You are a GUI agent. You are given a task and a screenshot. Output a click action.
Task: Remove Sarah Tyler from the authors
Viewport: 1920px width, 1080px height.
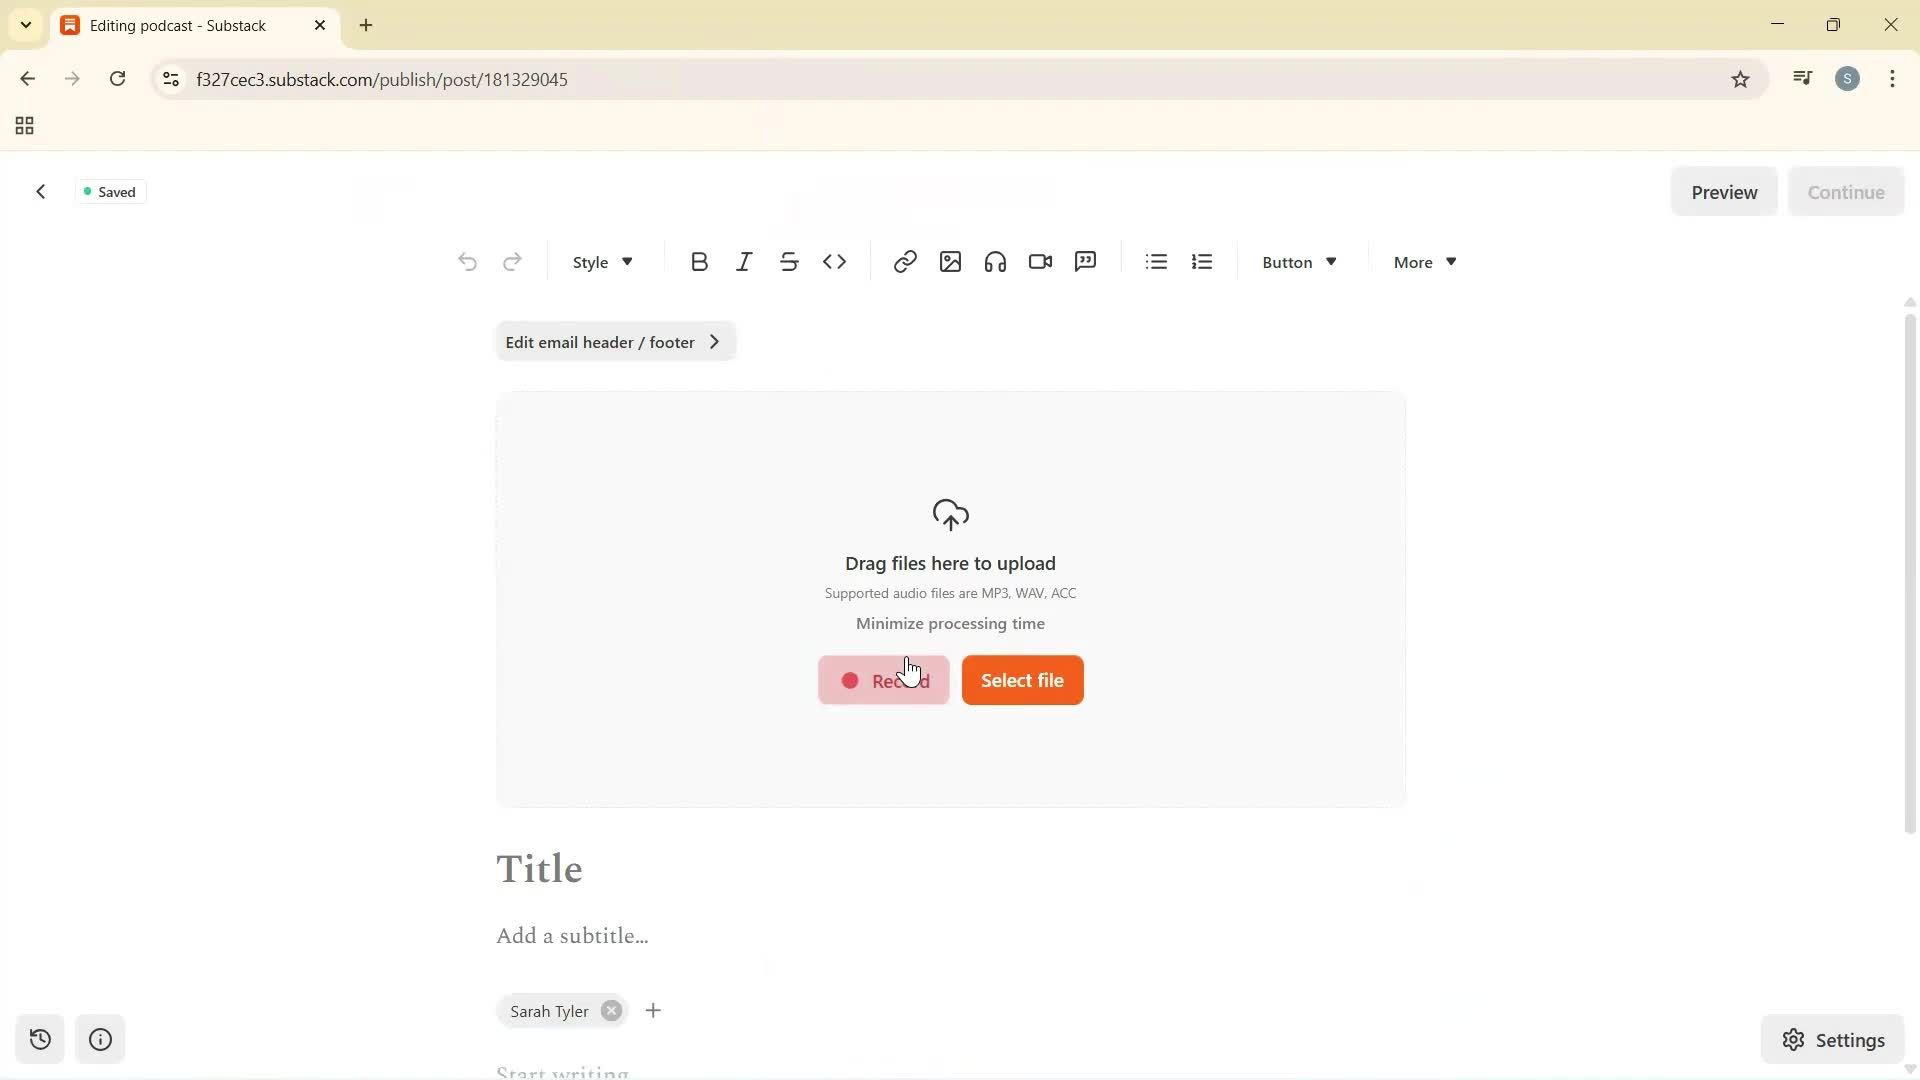point(611,1010)
